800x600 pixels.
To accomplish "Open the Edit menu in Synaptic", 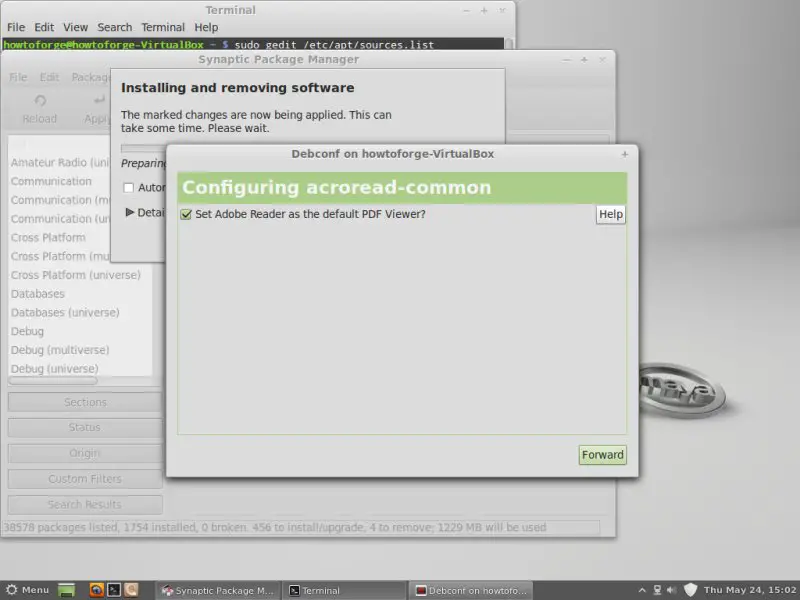I will 49,77.
